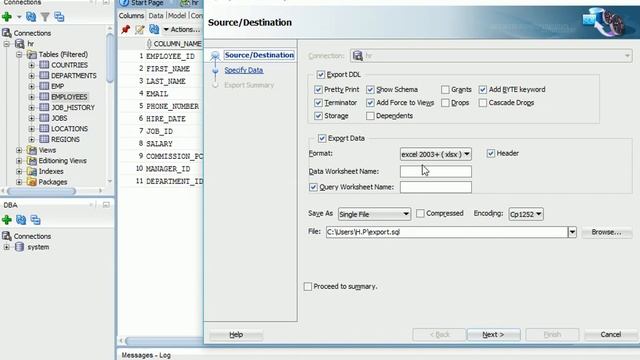Click the Cancel button

pyautogui.click(x=611, y=335)
